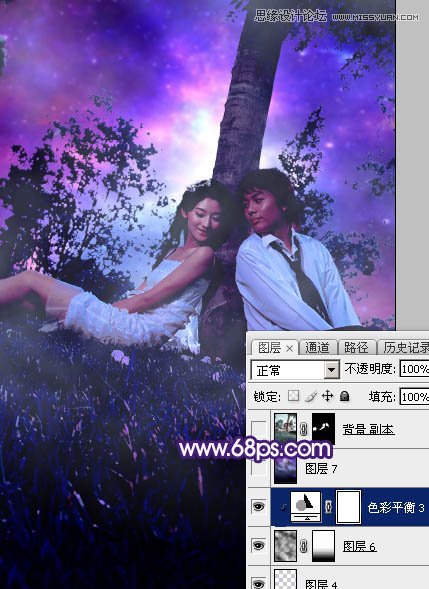The width and height of the screenshot is (429, 589).
Task: Hide the 图层 6 layer
Action: pyautogui.click(x=259, y=545)
